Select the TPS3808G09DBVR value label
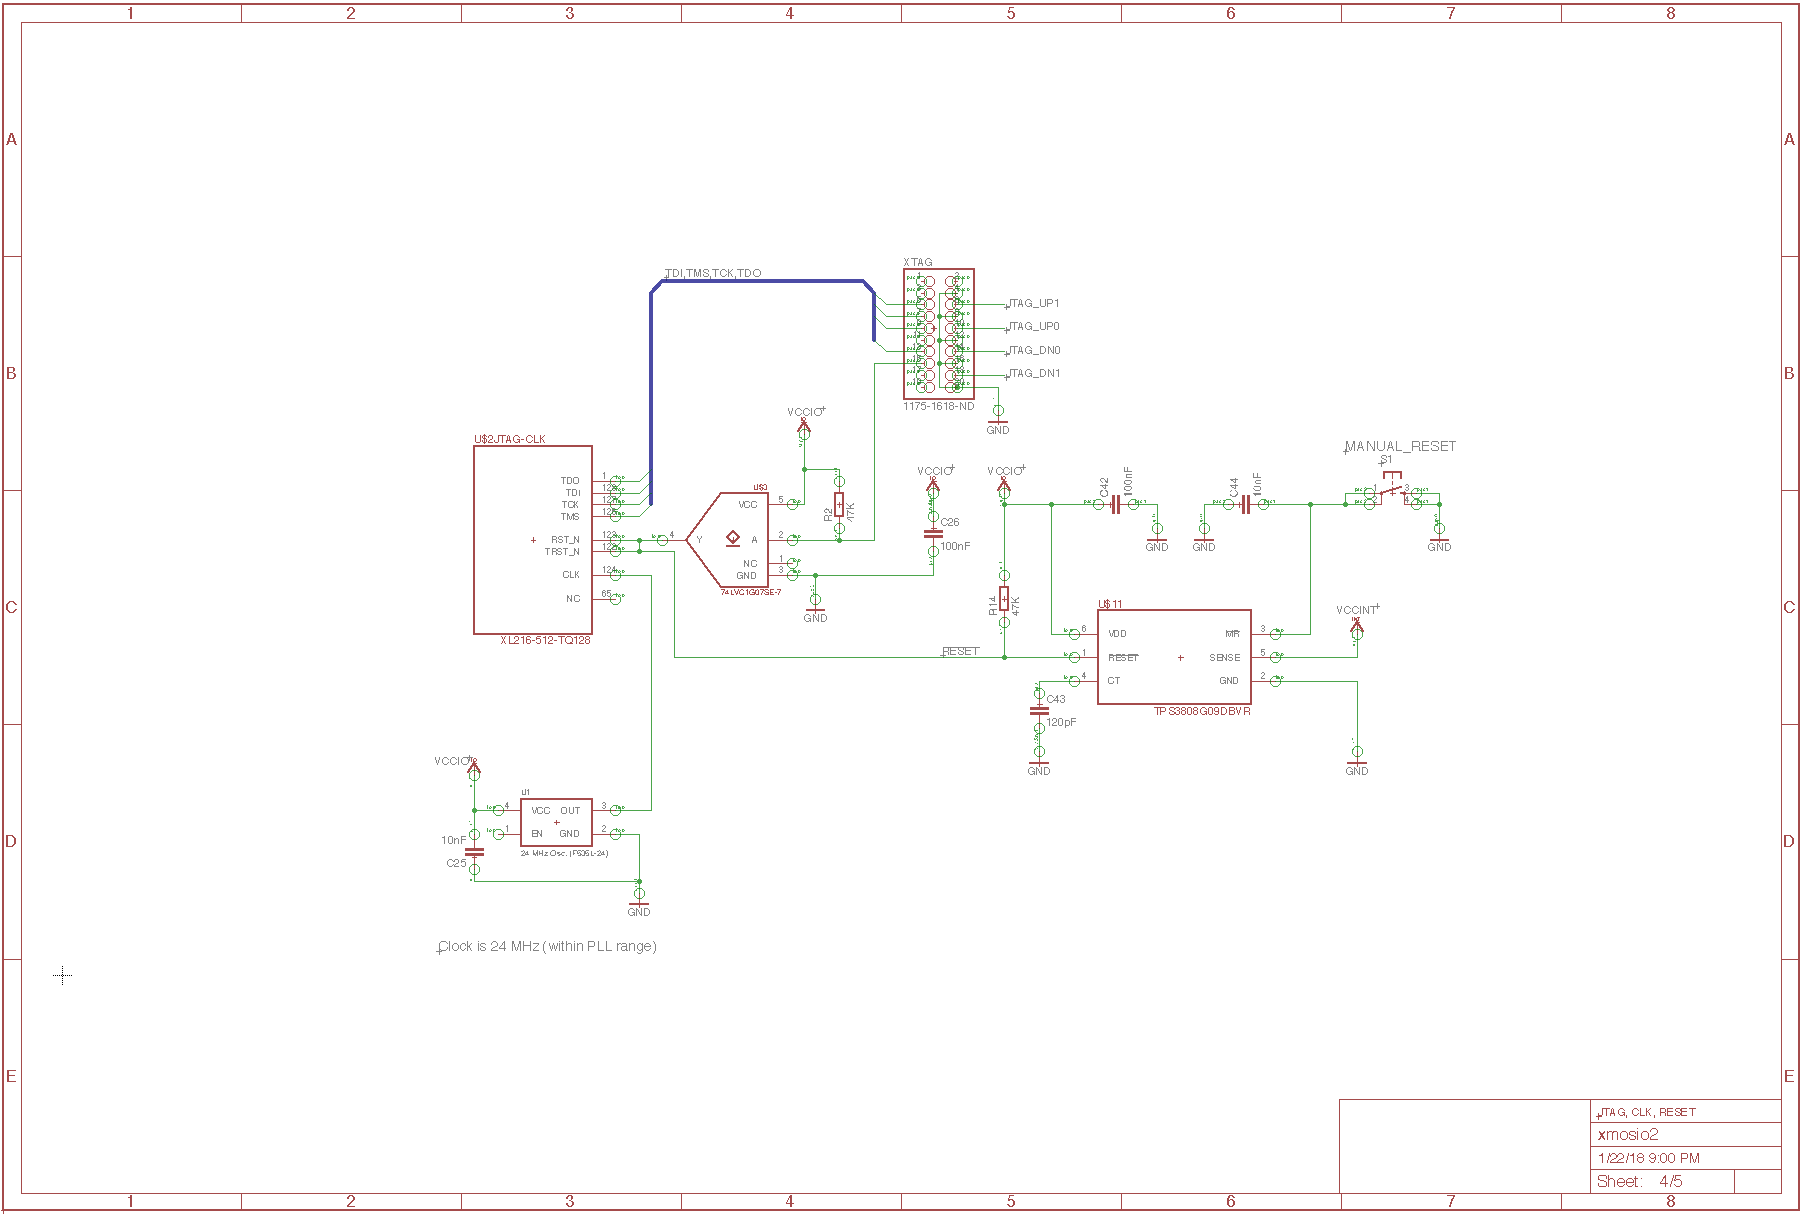Viewport: 1803px width, 1214px height. (x=1202, y=711)
